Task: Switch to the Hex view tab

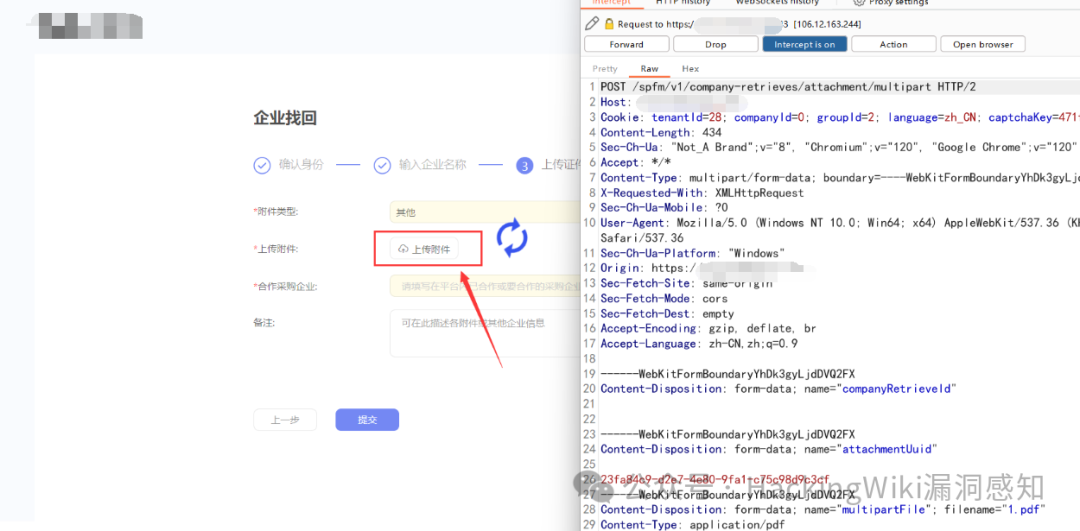Action: click(690, 69)
